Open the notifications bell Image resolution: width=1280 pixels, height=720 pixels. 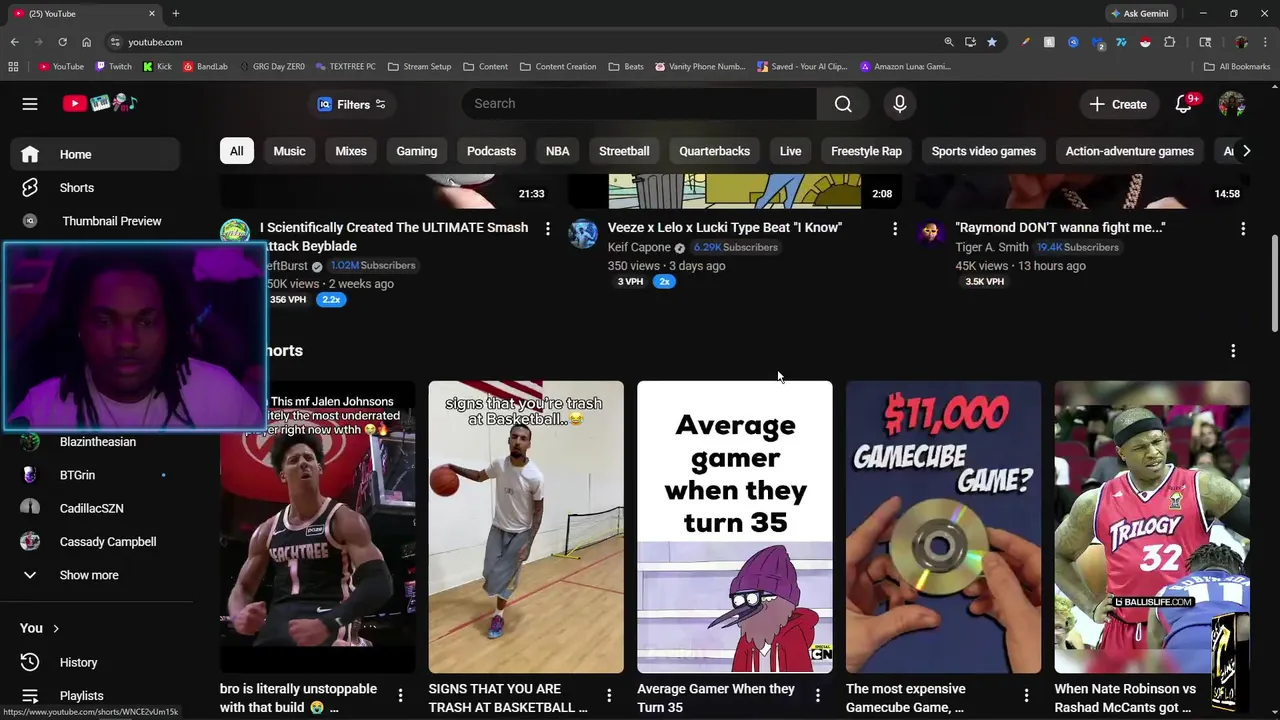pos(1184,104)
